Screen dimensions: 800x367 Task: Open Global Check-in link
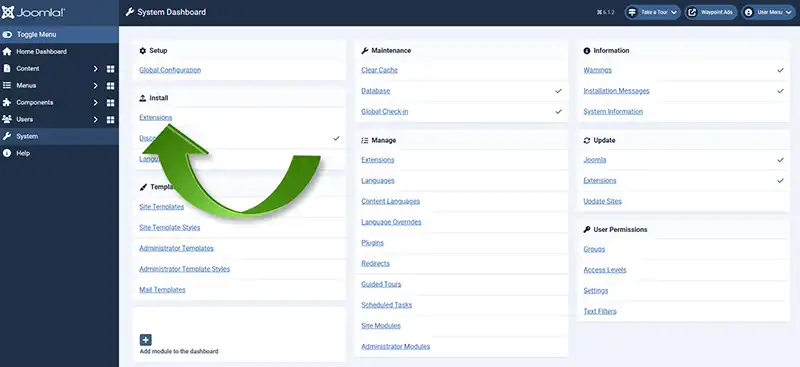click(x=385, y=111)
